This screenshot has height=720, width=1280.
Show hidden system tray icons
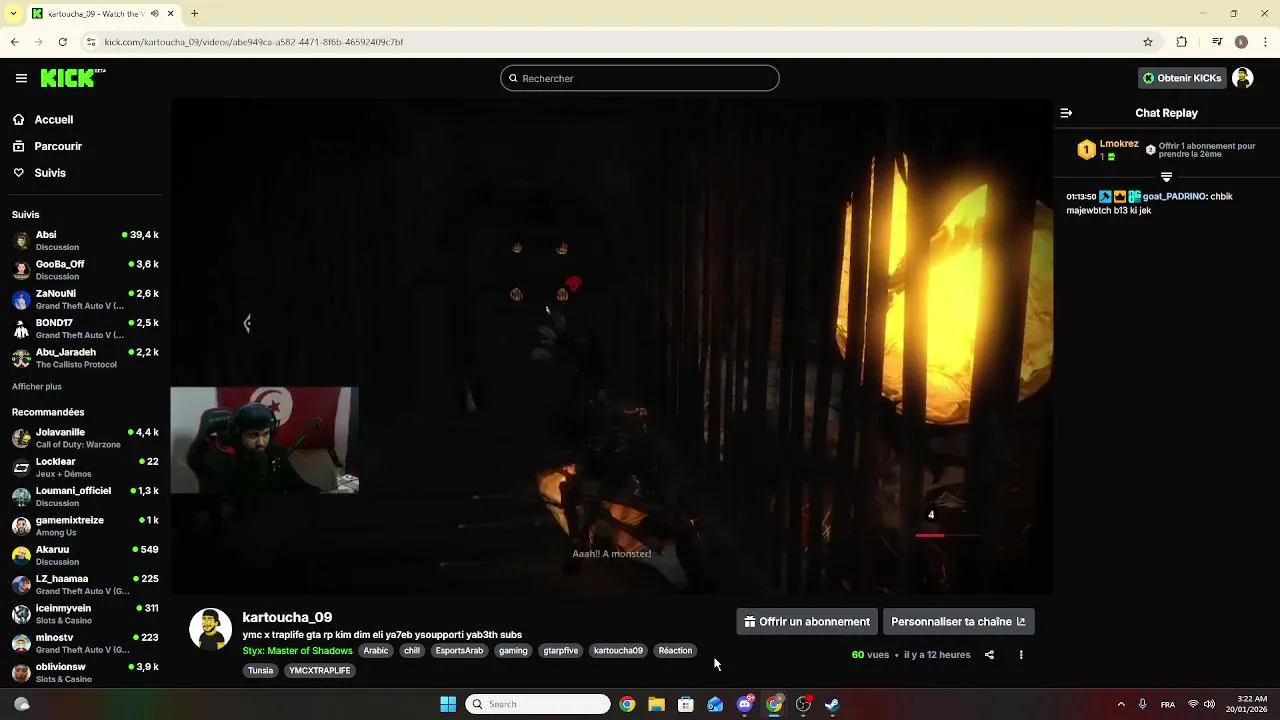pos(1121,704)
